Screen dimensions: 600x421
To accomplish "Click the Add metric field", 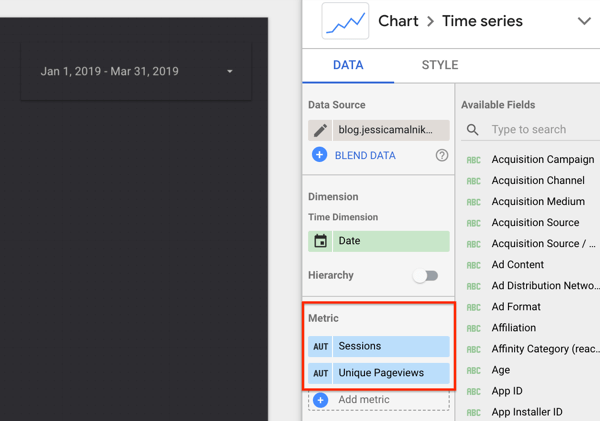I will [379, 400].
